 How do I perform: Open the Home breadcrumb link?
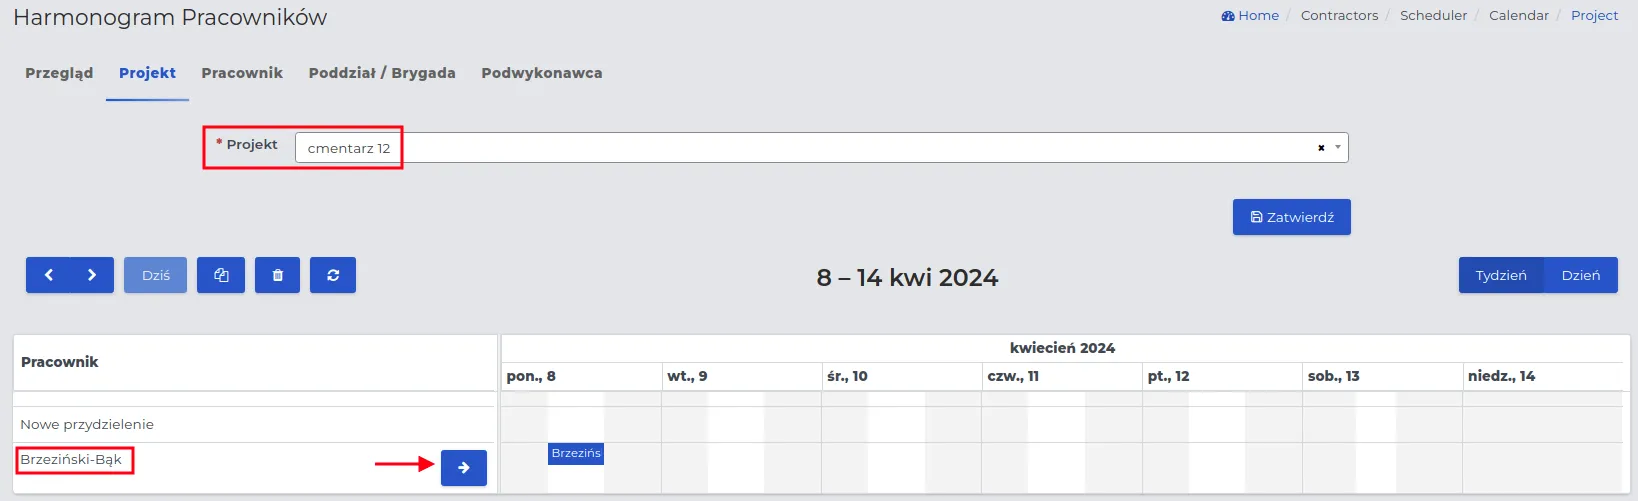pos(1250,15)
